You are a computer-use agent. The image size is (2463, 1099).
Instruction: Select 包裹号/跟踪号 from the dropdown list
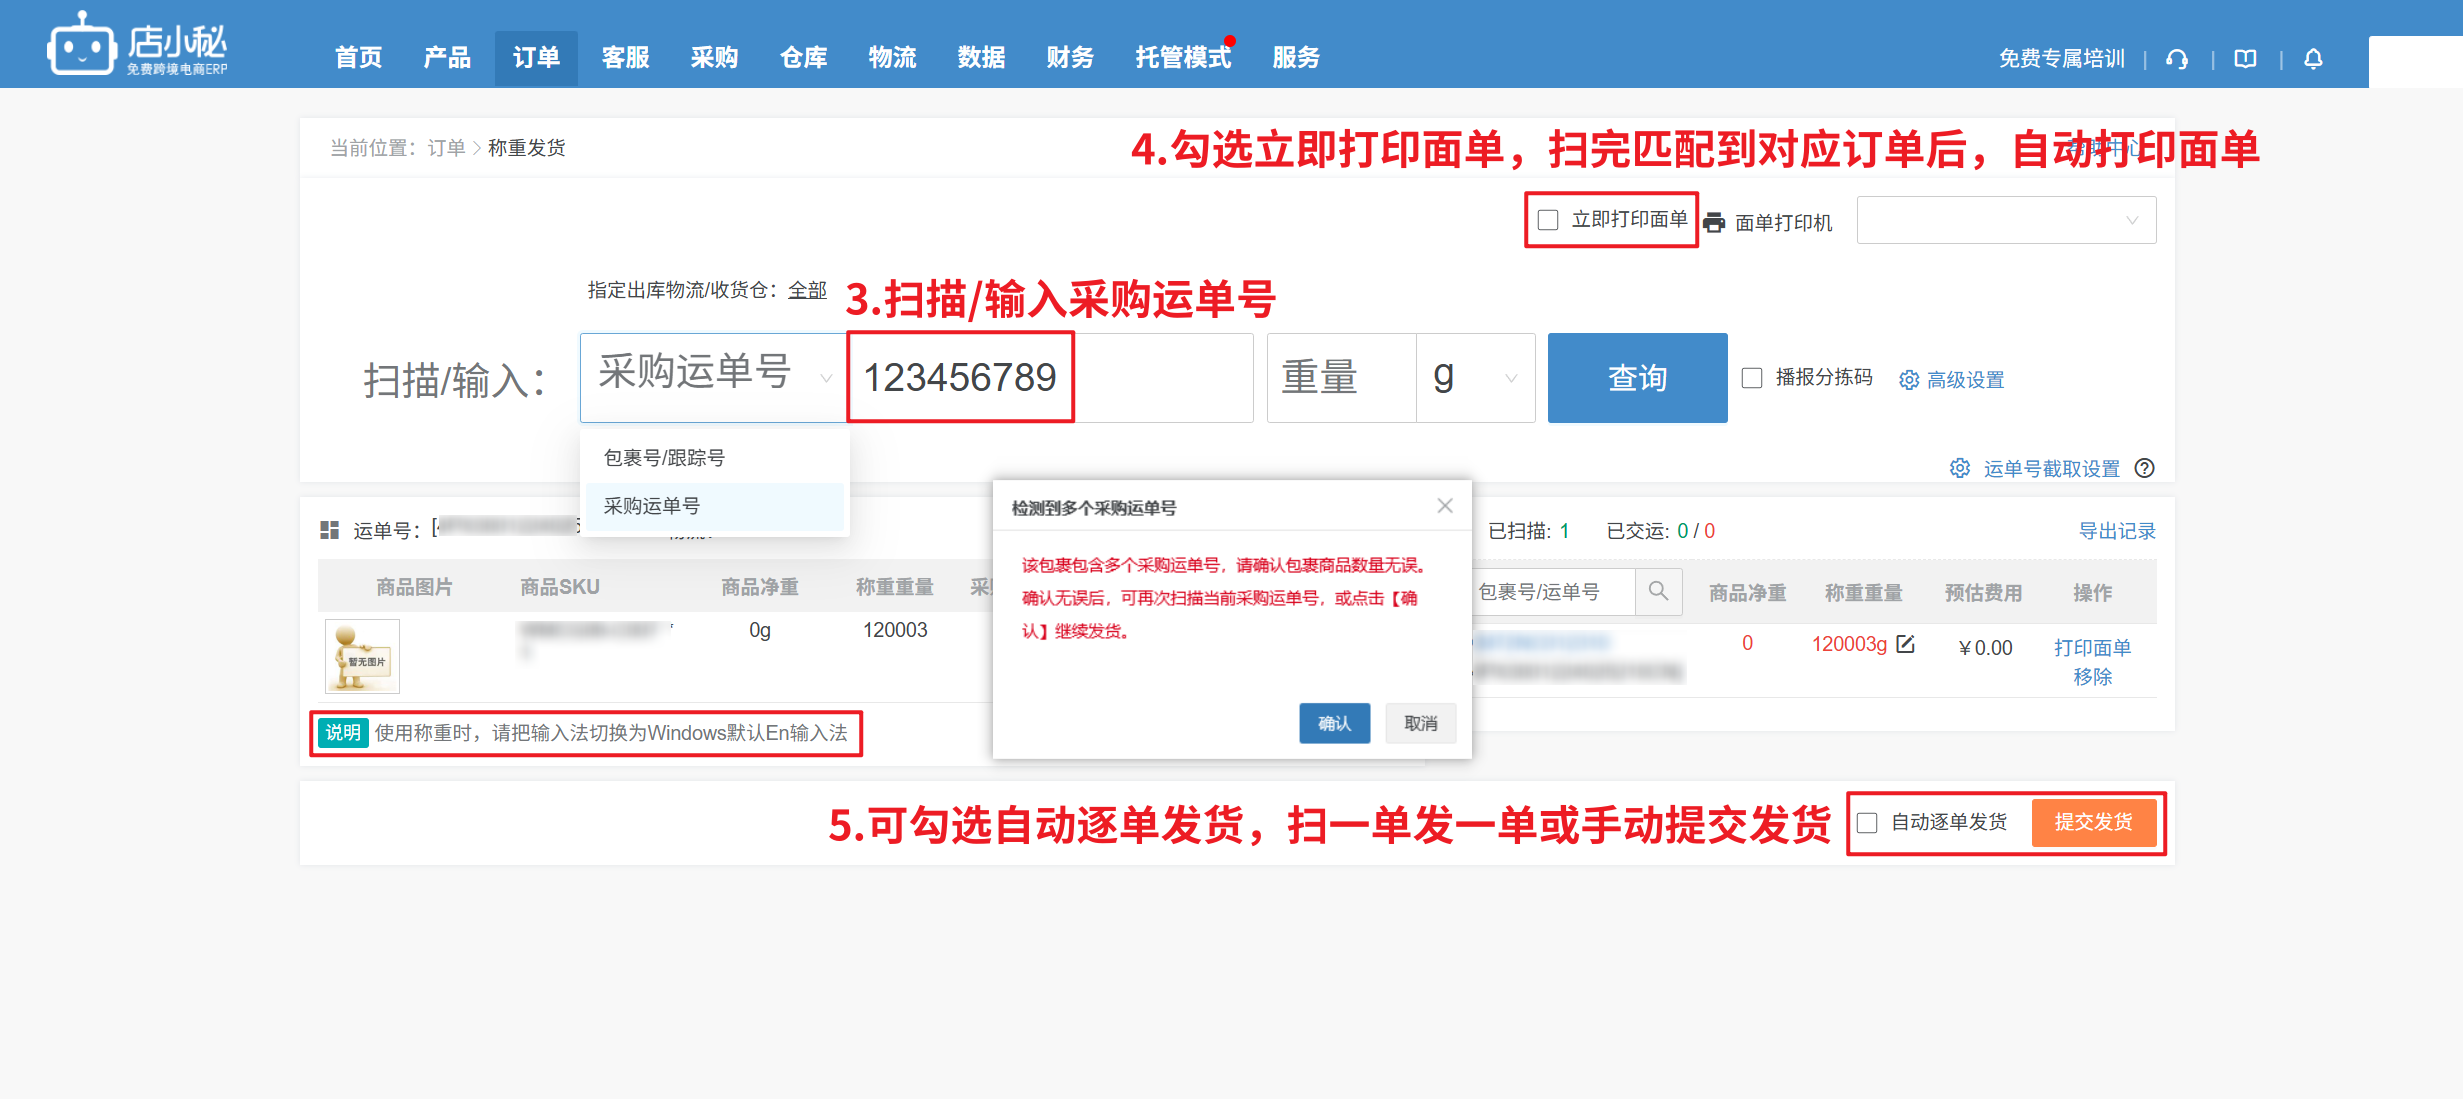pyautogui.click(x=664, y=458)
